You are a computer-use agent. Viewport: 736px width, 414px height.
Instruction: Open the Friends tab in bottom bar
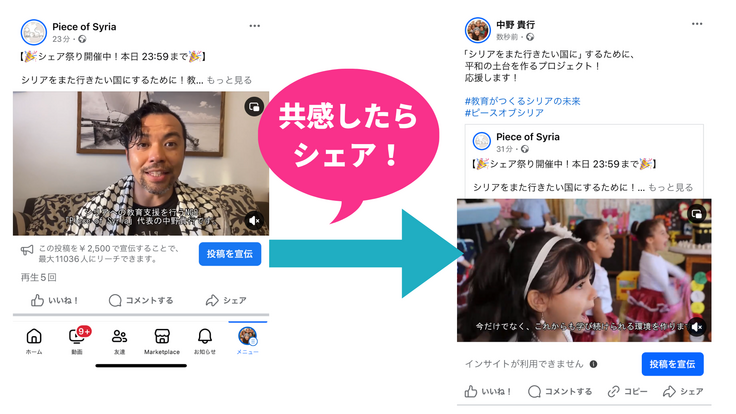[x=120, y=340]
